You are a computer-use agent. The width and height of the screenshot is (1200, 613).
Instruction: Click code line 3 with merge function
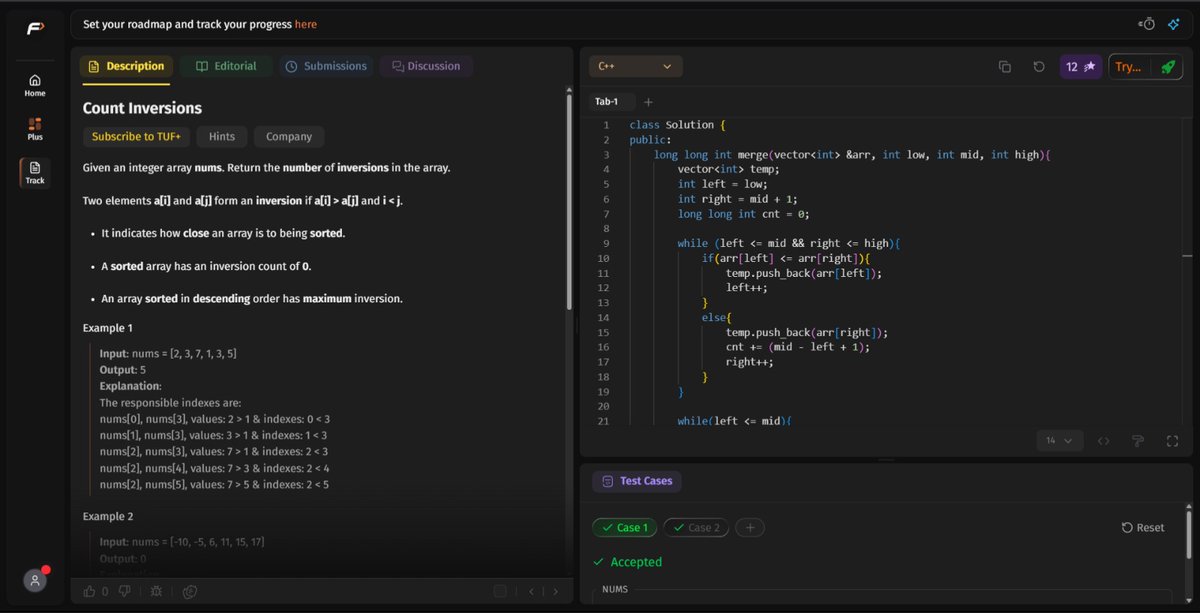pyautogui.click(x=852, y=154)
